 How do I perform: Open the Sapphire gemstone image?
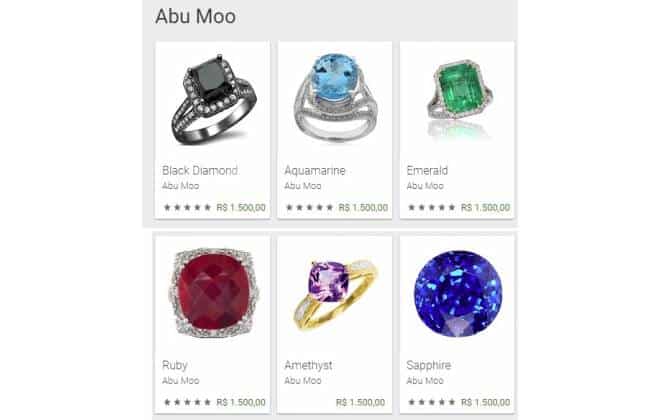[458, 294]
